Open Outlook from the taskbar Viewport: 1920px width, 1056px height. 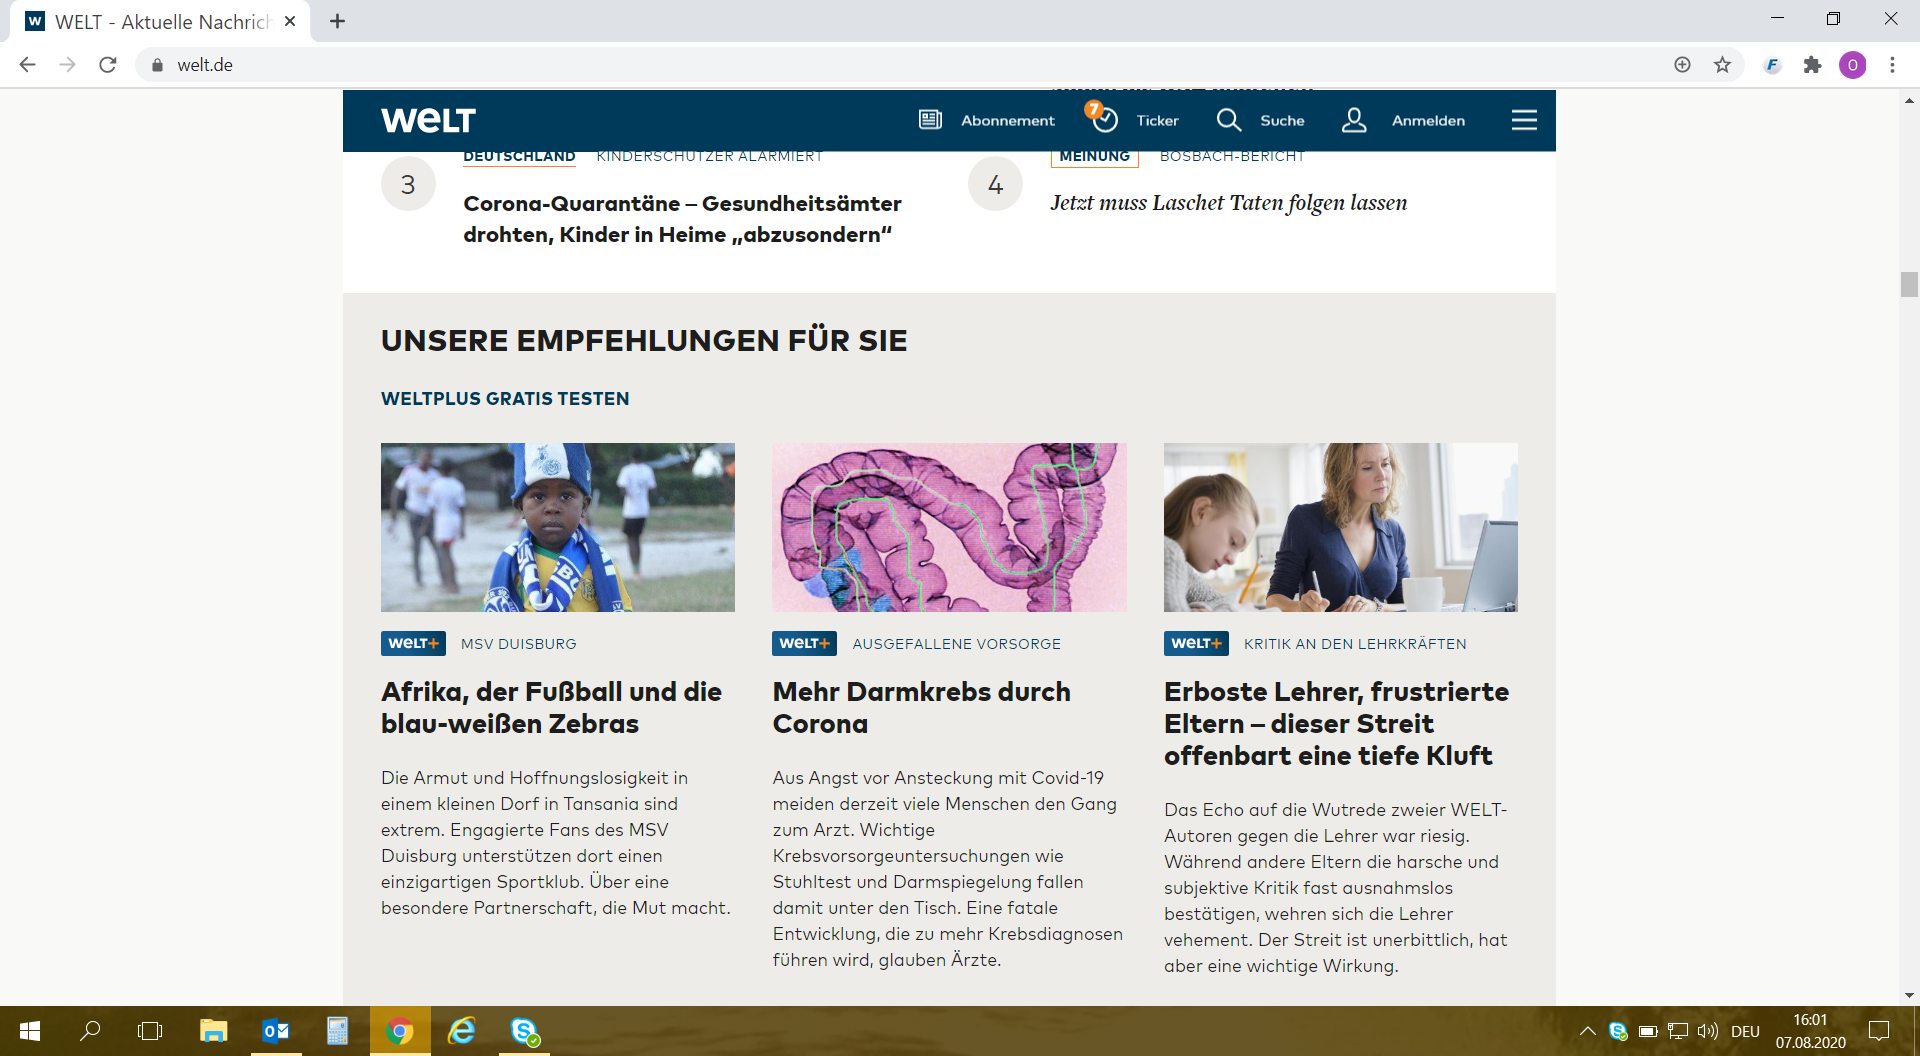pos(275,1031)
